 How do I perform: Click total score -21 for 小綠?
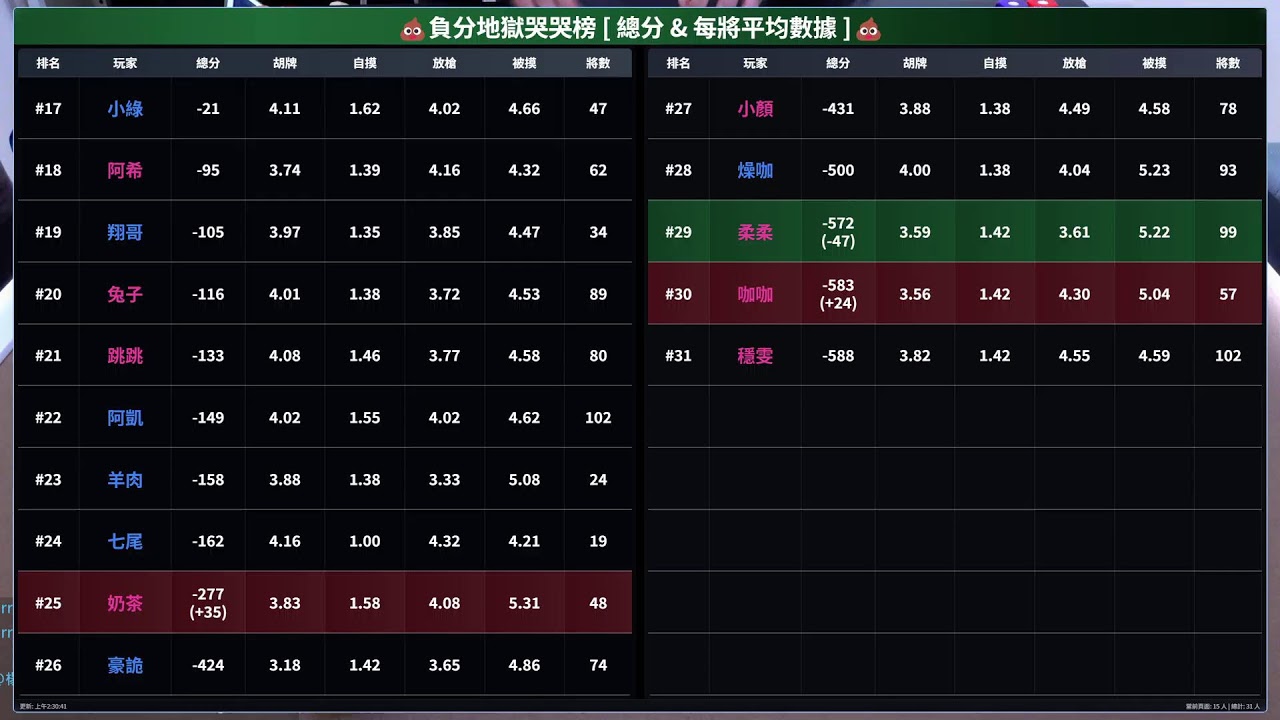[x=208, y=108]
